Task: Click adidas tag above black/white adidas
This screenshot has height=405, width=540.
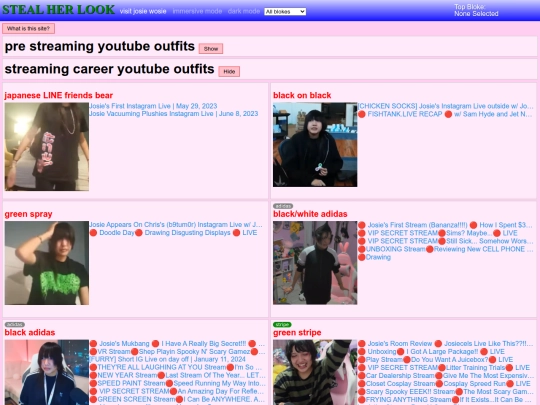Action: point(283,206)
